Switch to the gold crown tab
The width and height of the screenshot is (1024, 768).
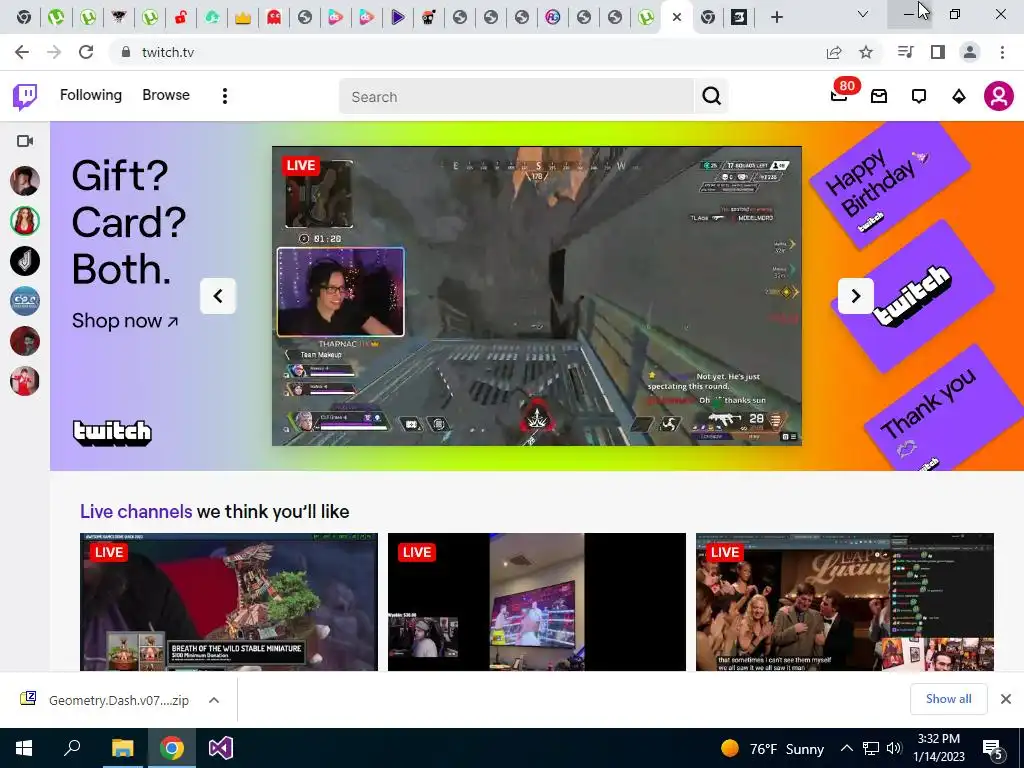click(x=243, y=17)
